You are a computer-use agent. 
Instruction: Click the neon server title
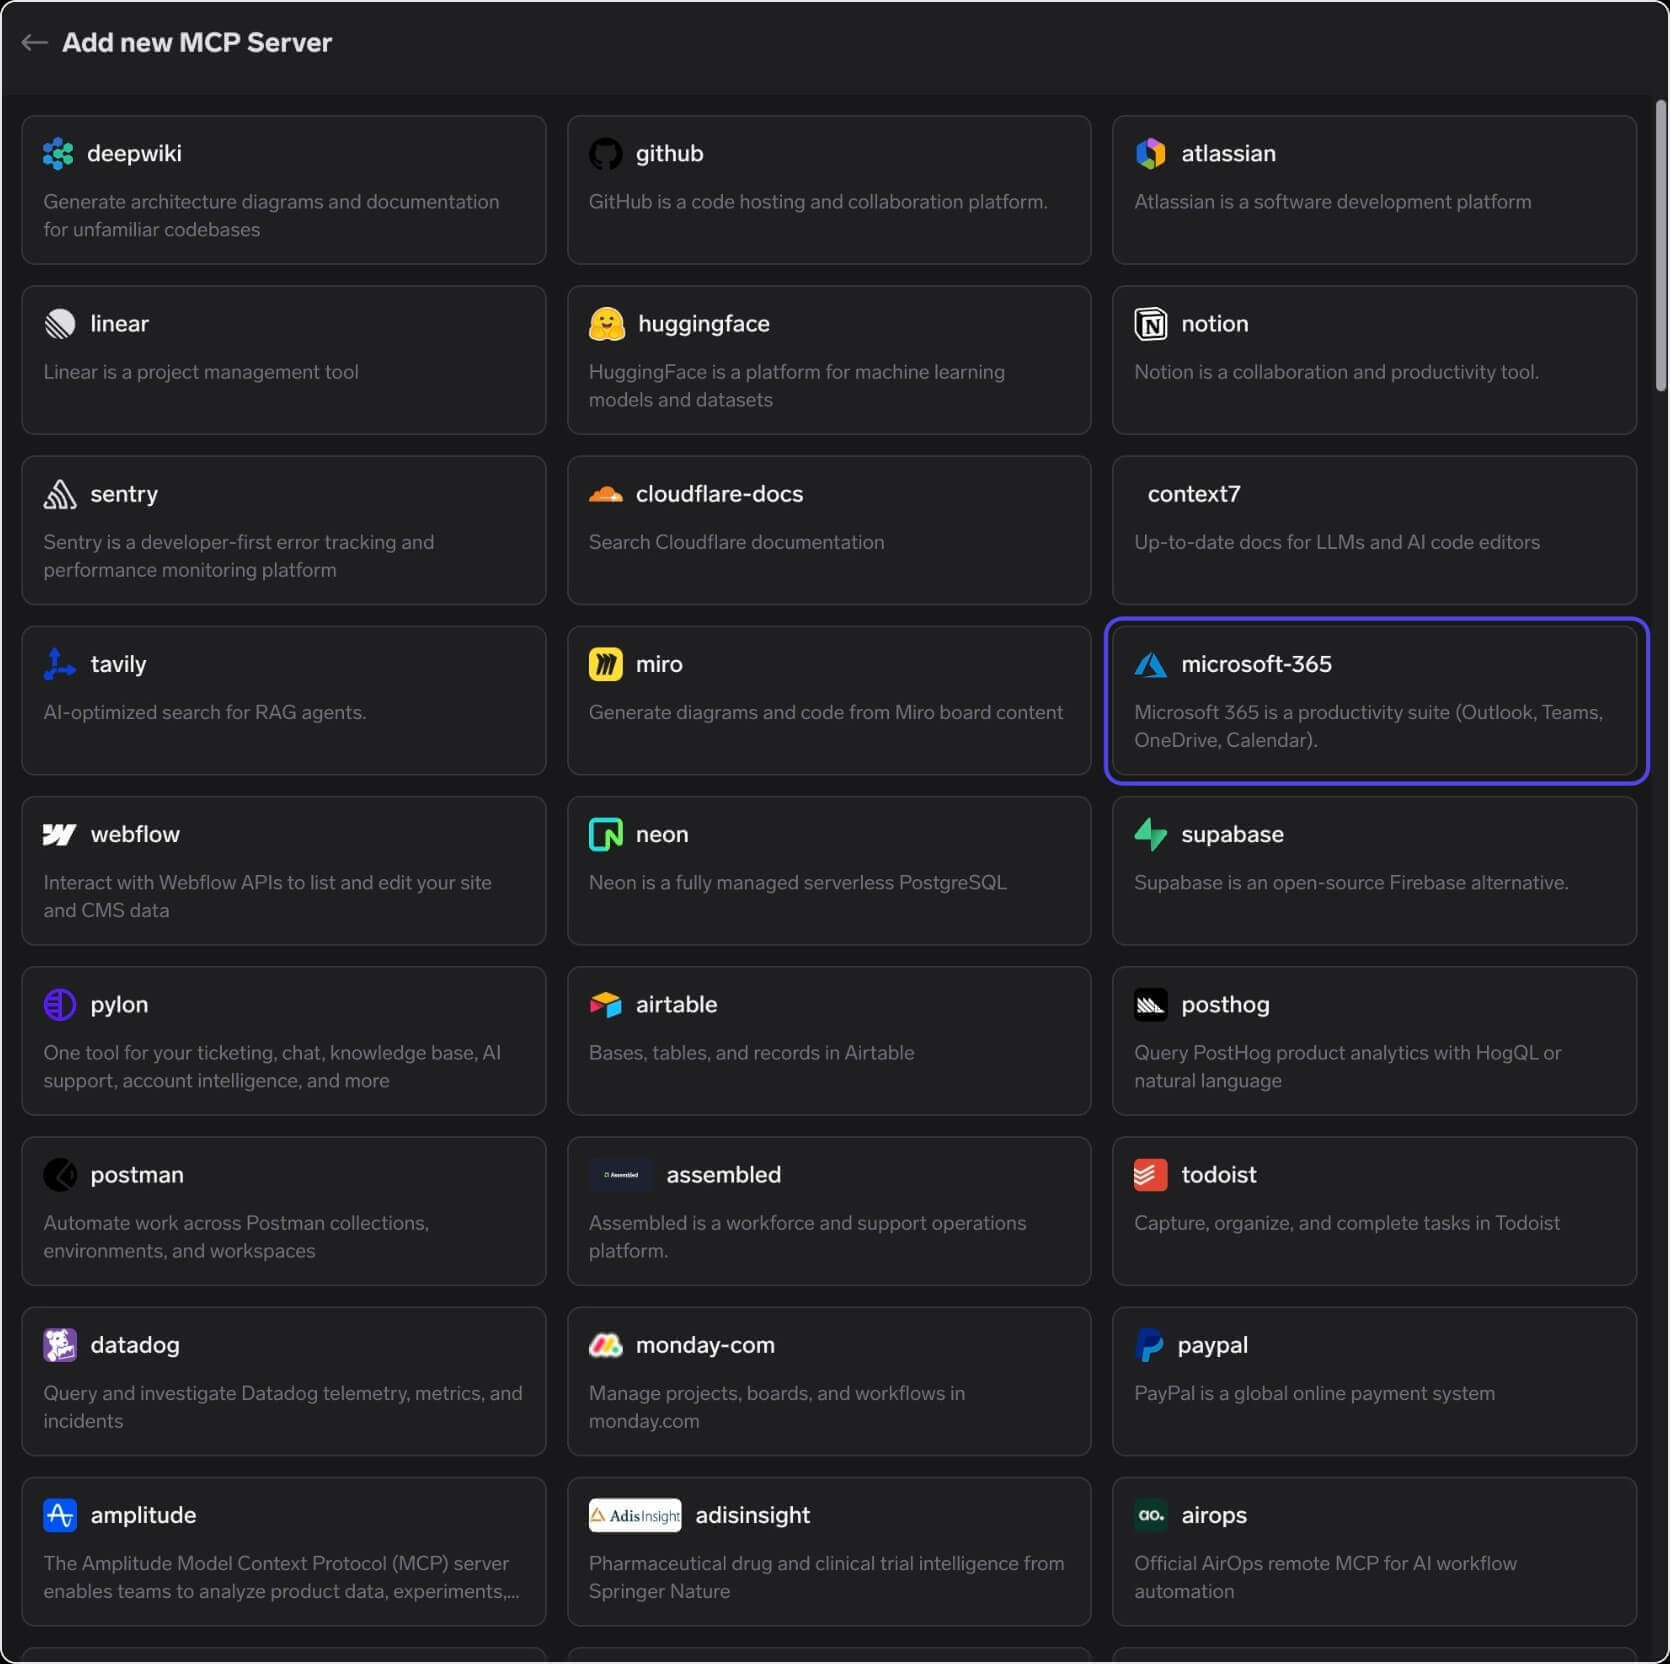662,834
